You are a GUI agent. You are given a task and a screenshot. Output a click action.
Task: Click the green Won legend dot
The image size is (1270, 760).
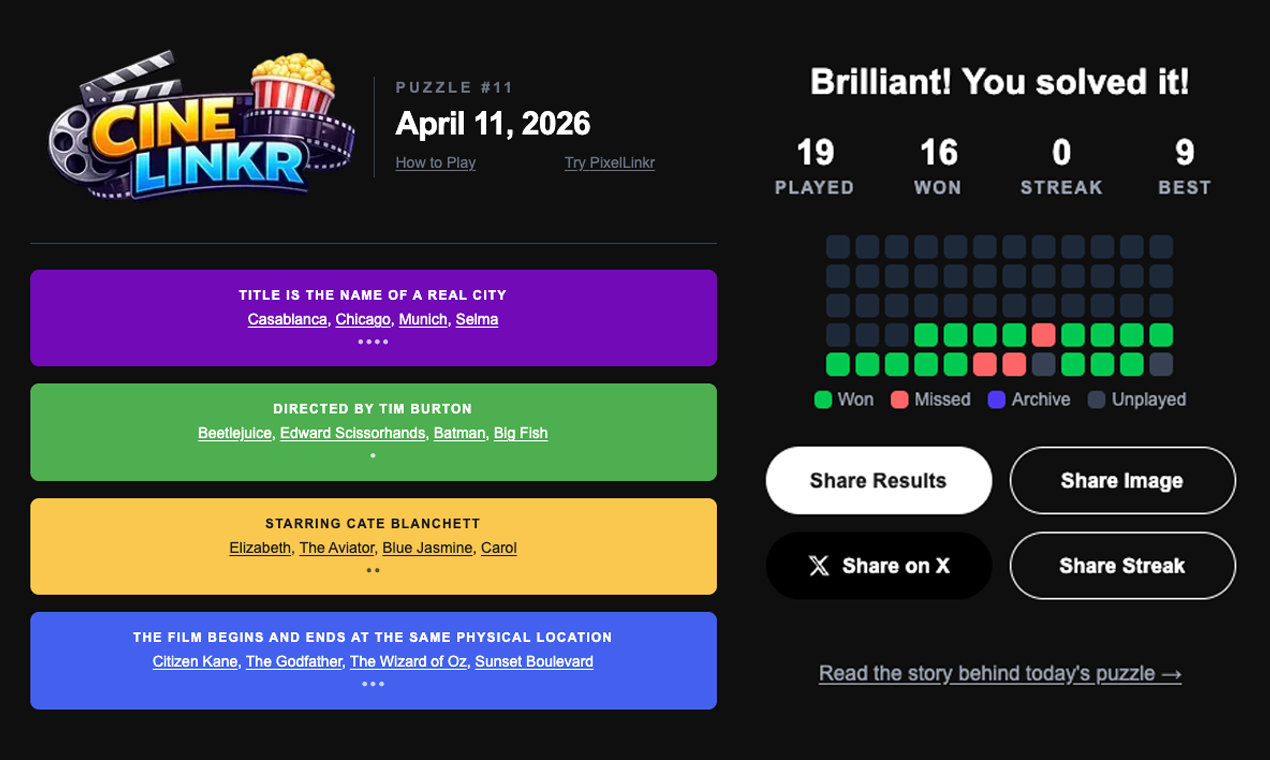(823, 400)
